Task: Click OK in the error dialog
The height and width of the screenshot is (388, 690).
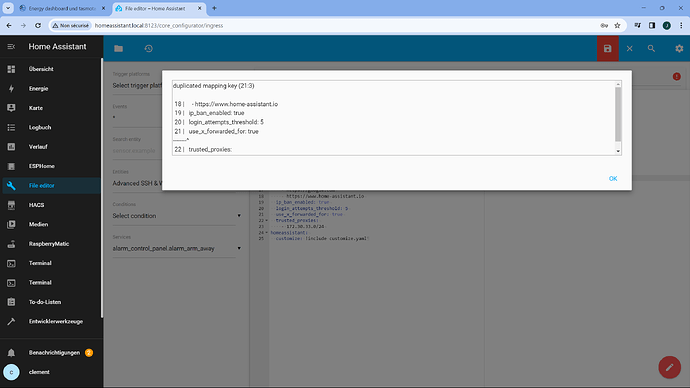Action: (x=613, y=179)
